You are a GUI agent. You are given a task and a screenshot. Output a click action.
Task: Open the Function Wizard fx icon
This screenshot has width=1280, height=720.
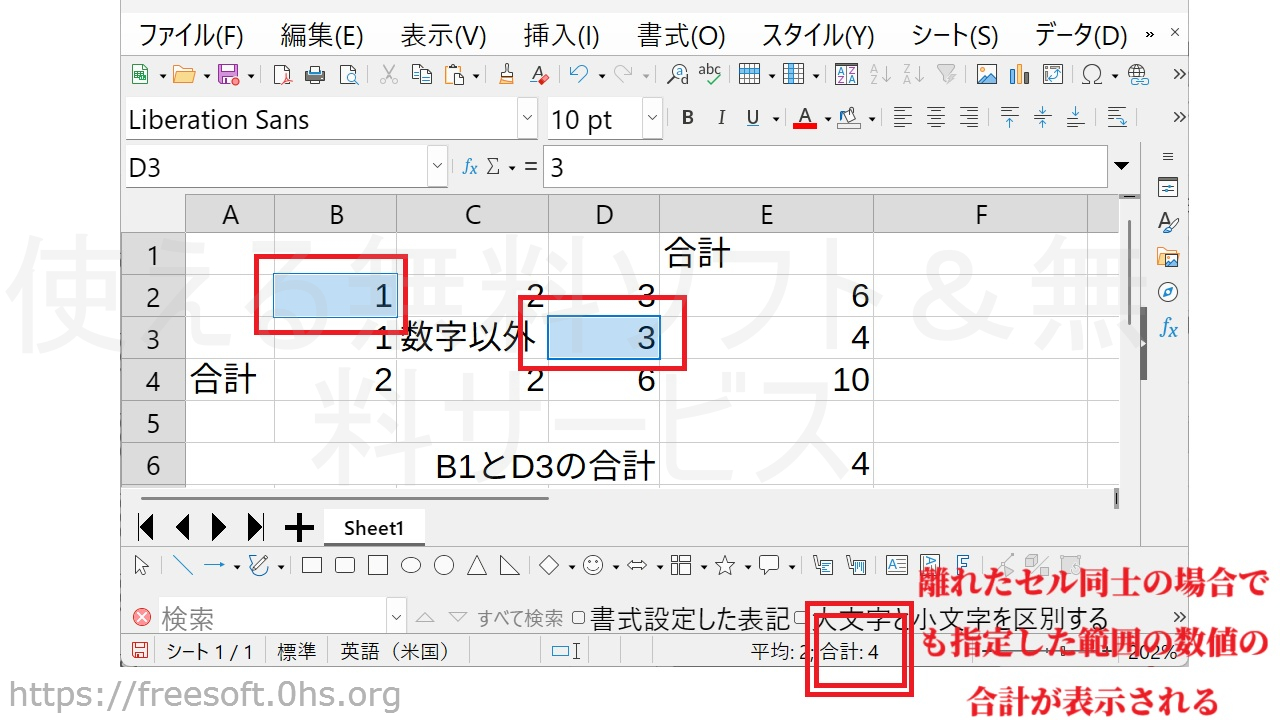[x=469, y=167]
